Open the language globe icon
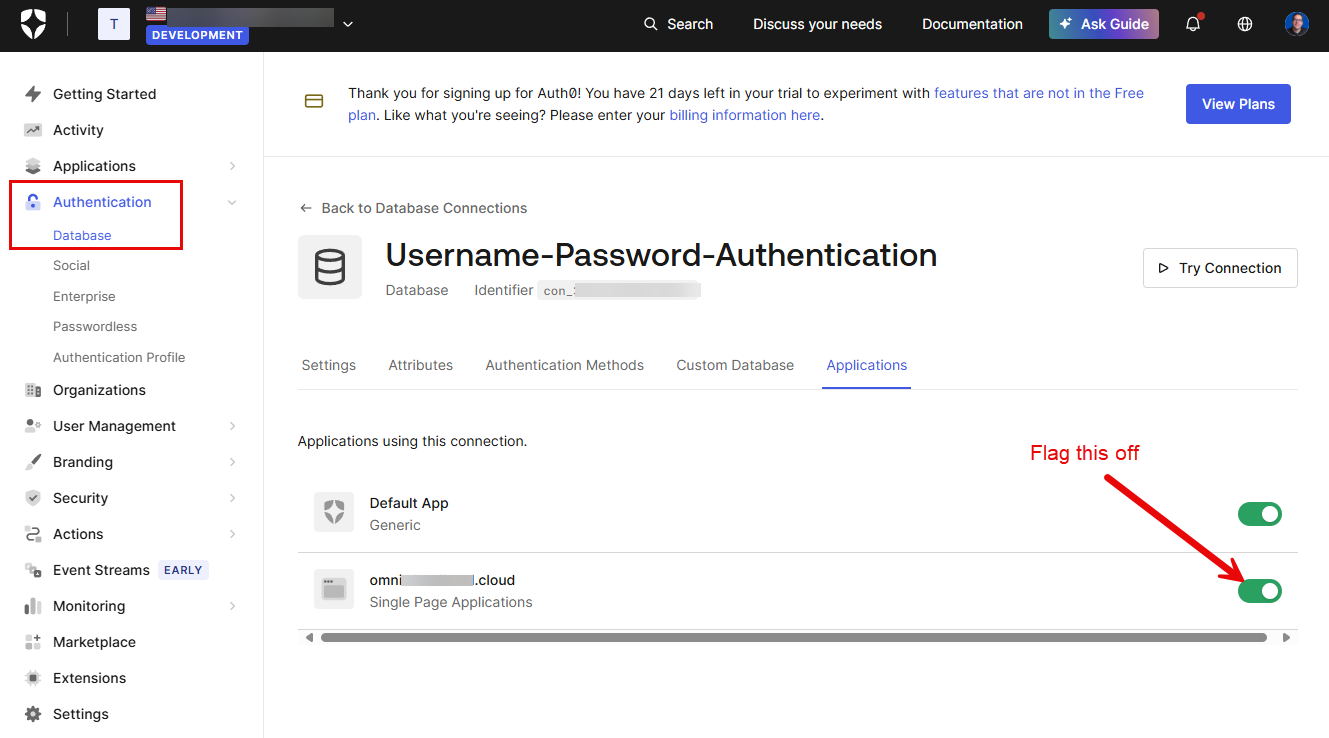 point(1245,24)
